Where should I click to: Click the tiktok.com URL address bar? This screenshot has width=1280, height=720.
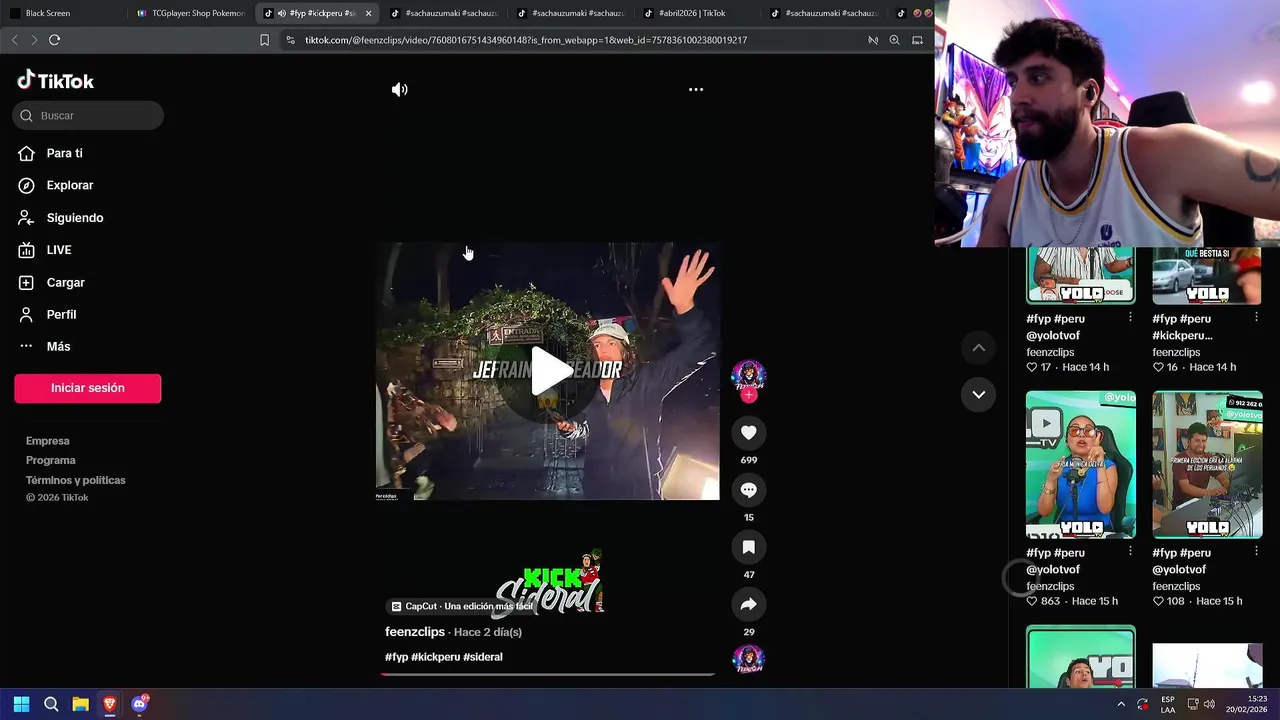tap(526, 40)
